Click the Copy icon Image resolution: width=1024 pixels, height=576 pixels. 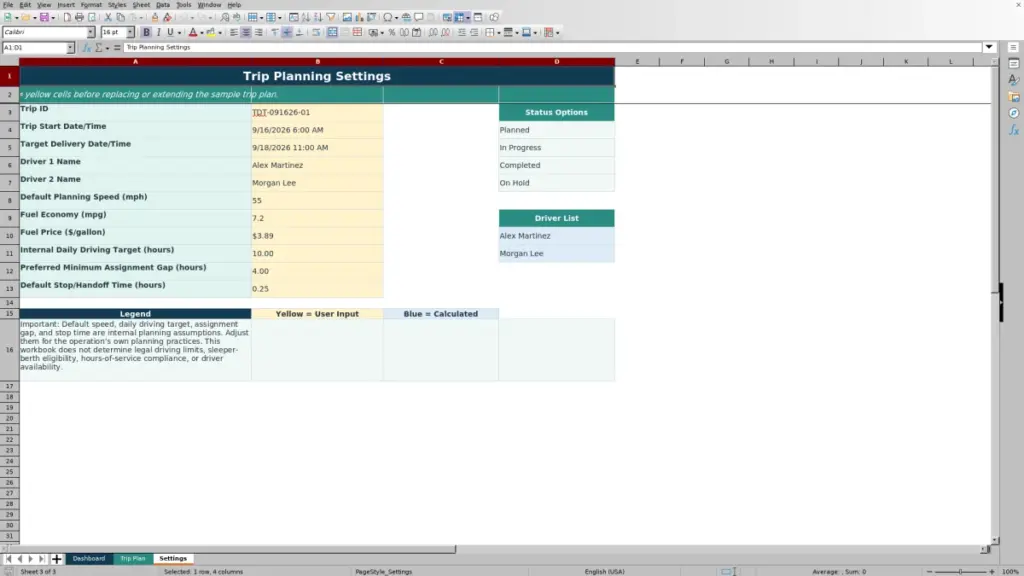tap(120, 18)
